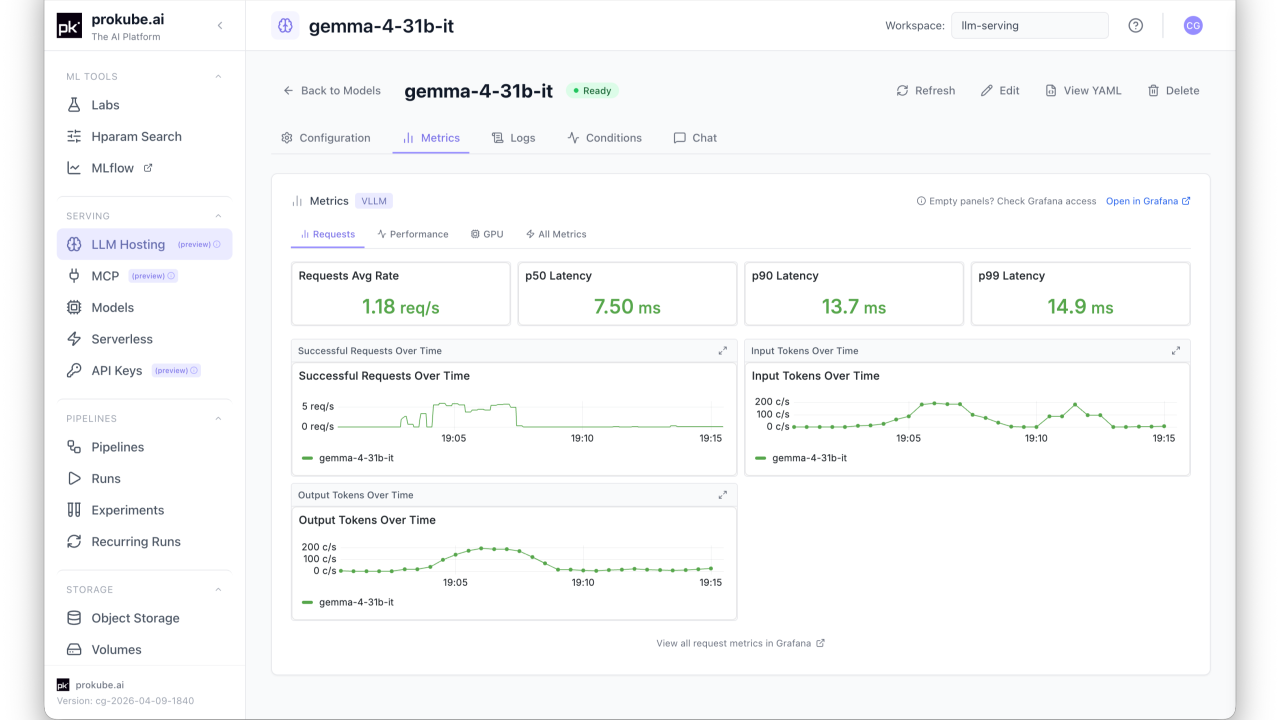1280x720 pixels.
Task: Click the p50 Latency 7.50 ms value
Action: pos(627,307)
